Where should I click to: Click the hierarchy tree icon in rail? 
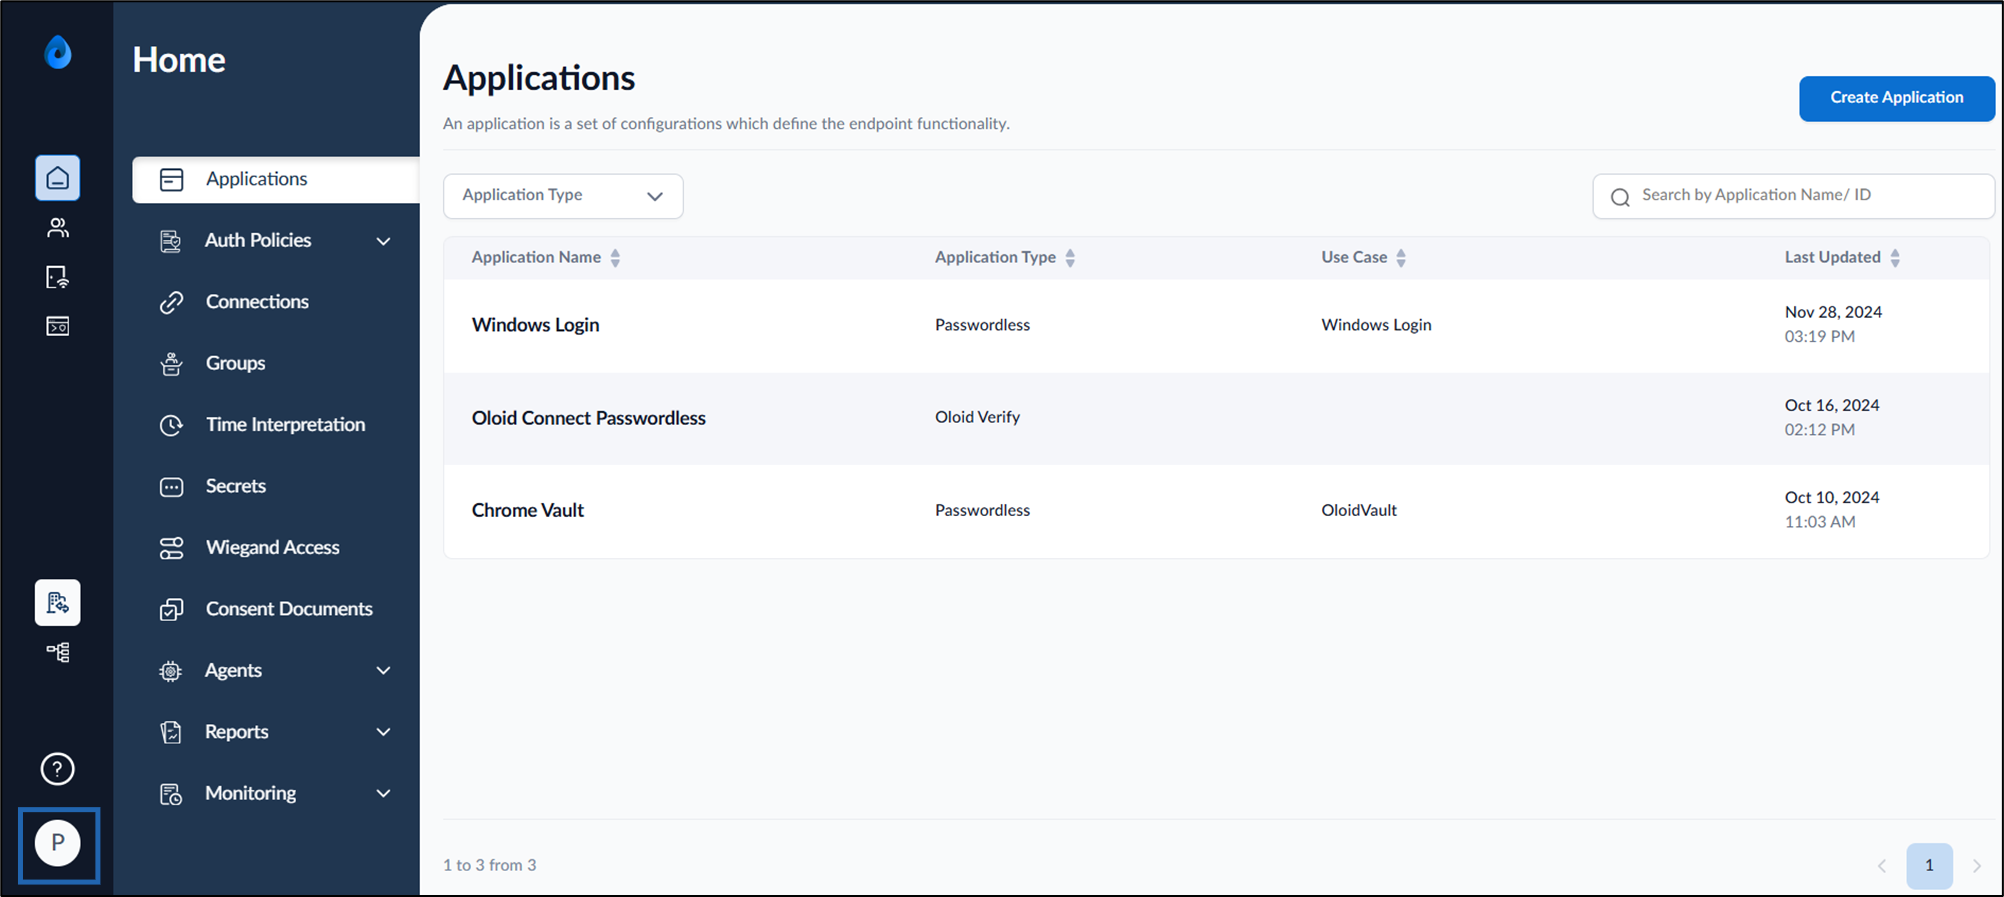[58, 653]
